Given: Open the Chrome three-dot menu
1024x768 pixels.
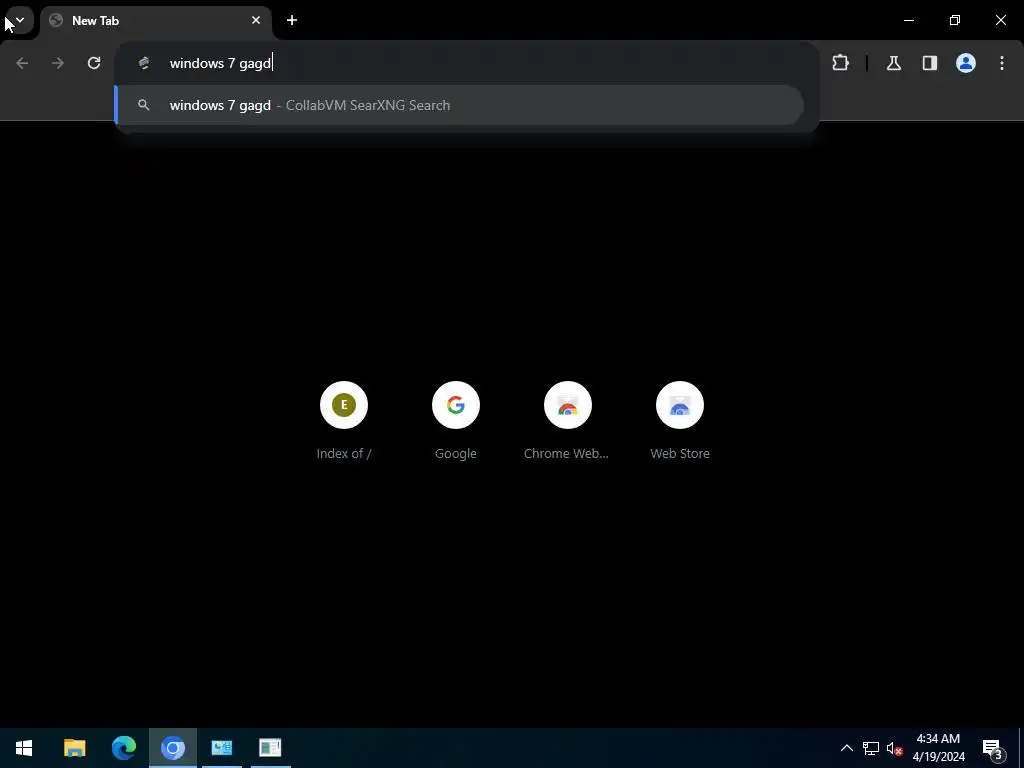Looking at the screenshot, I should point(1002,63).
